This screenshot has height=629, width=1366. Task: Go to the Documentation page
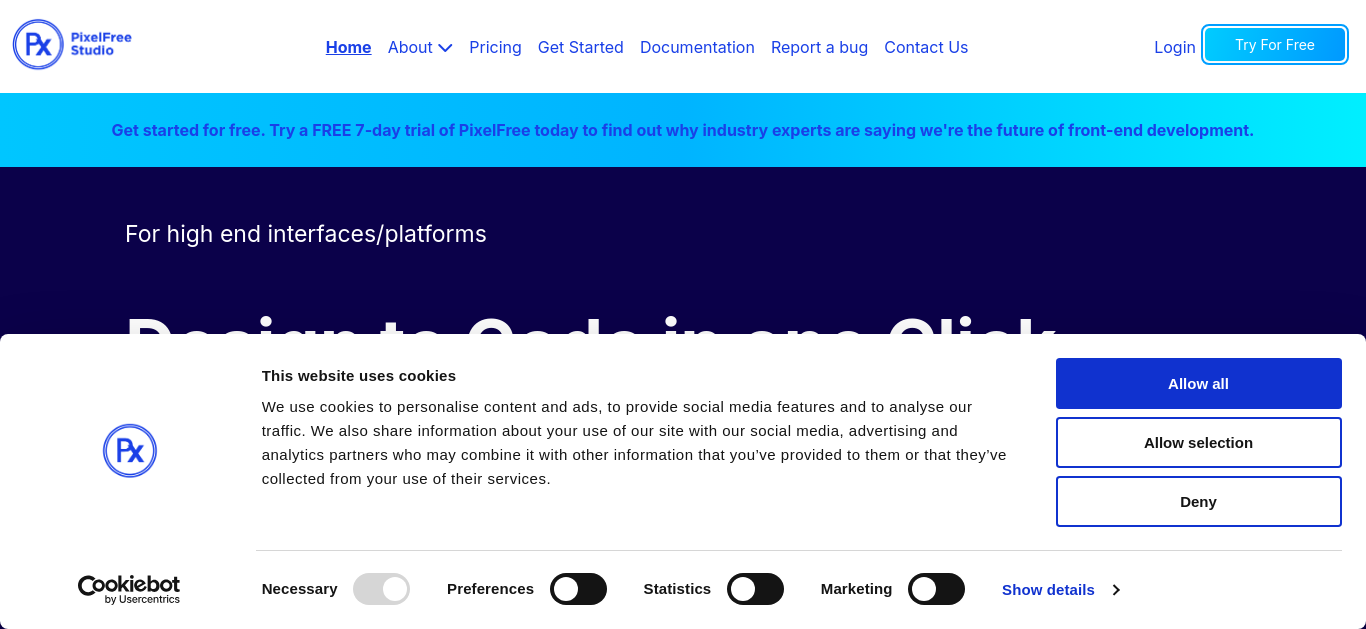tap(697, 47)
